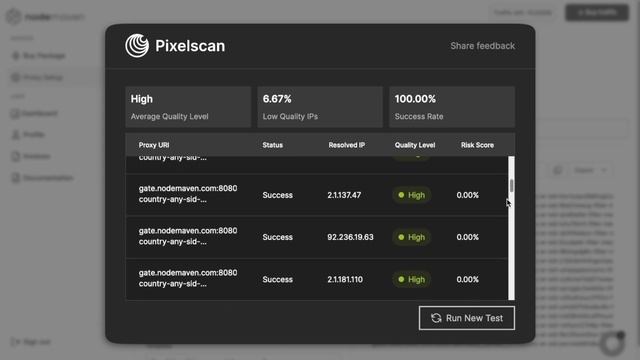
Task: Click the 6.67% Low Quality IPs card
Action: click(x=320, y=107)
